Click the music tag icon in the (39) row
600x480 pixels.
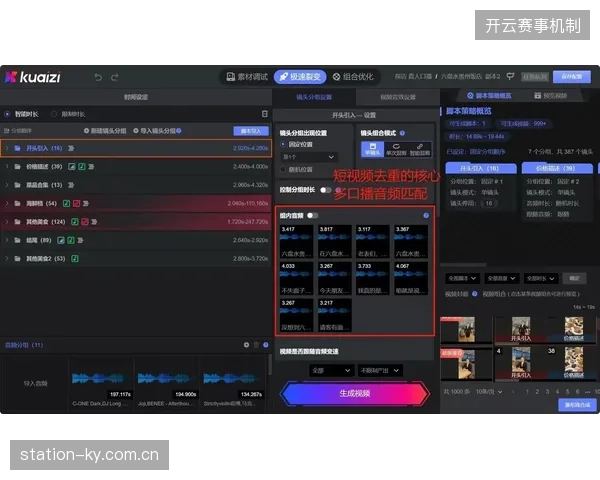(x=82, y=167)
